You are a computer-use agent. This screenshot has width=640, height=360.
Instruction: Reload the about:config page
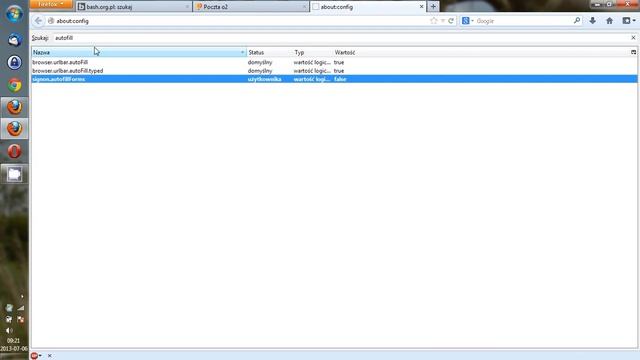pos(451,21)
